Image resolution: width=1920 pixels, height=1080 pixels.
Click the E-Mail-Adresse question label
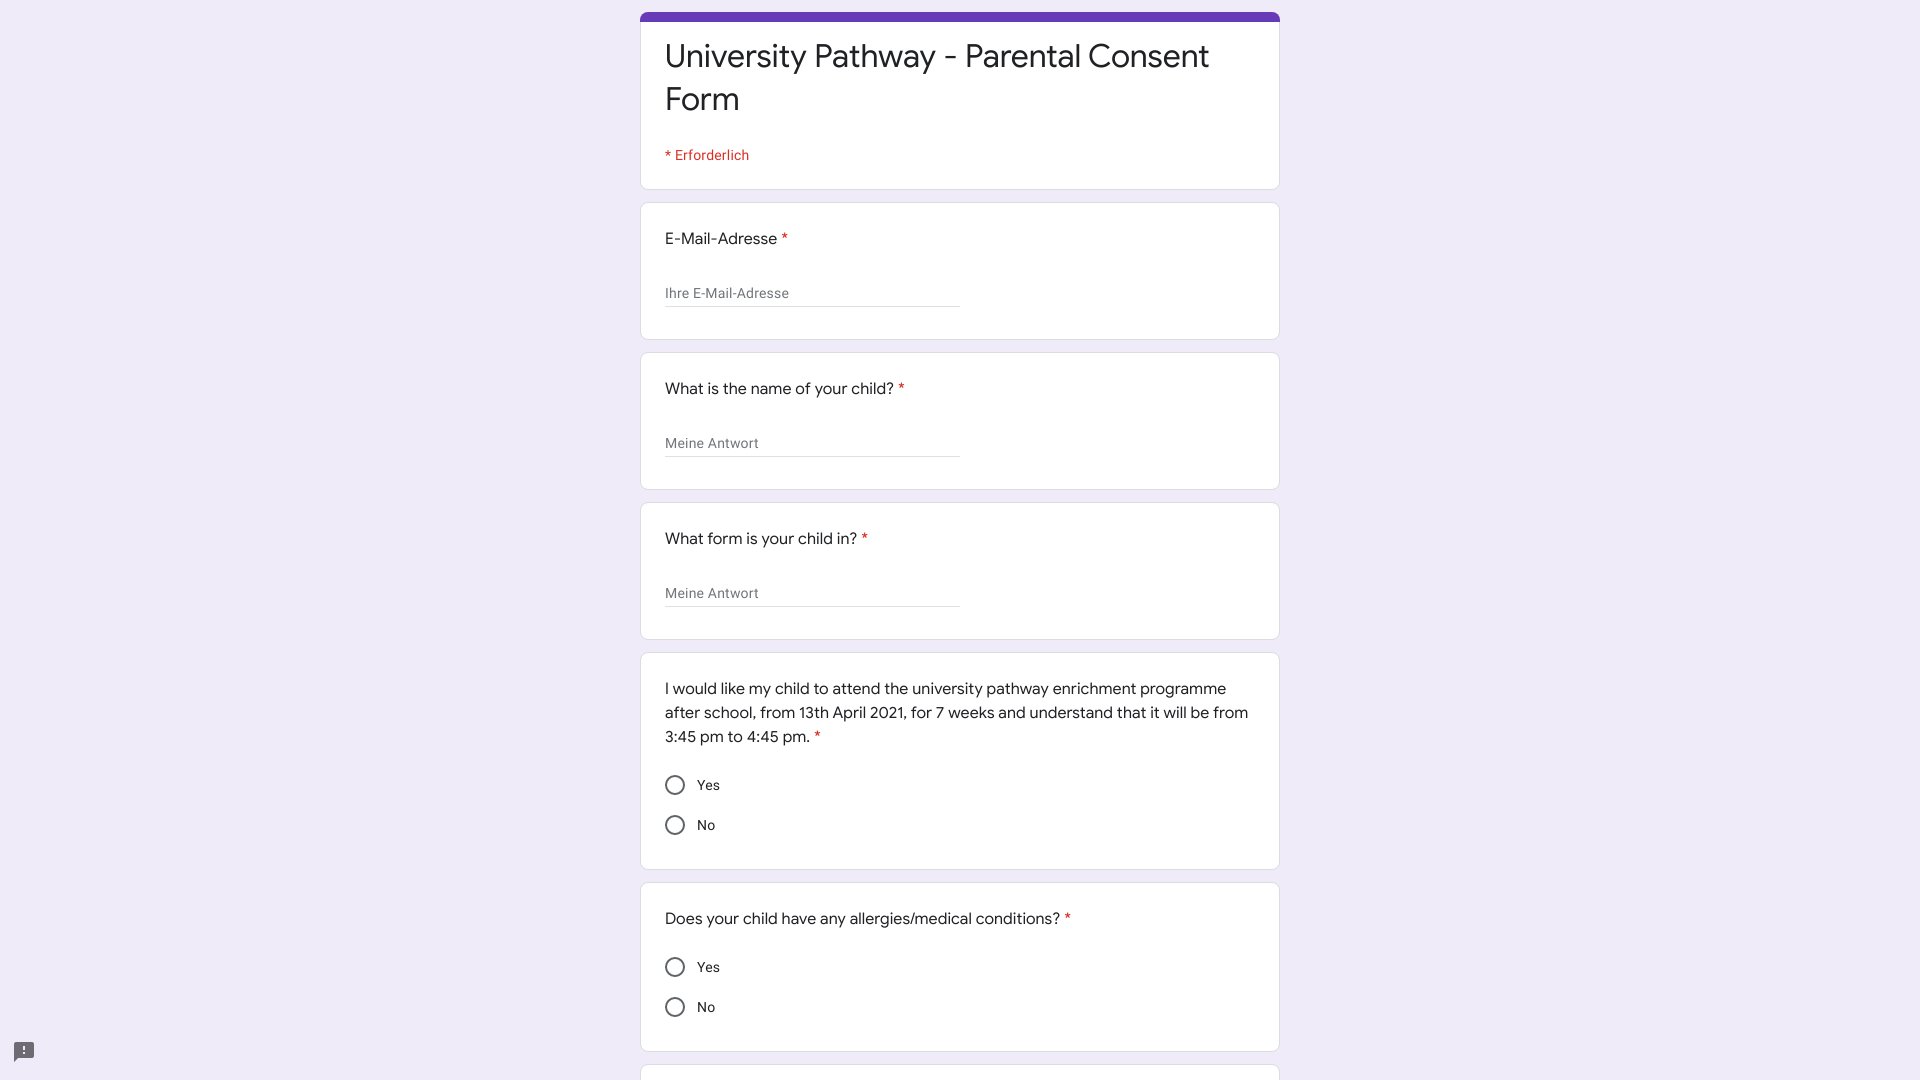721,239
